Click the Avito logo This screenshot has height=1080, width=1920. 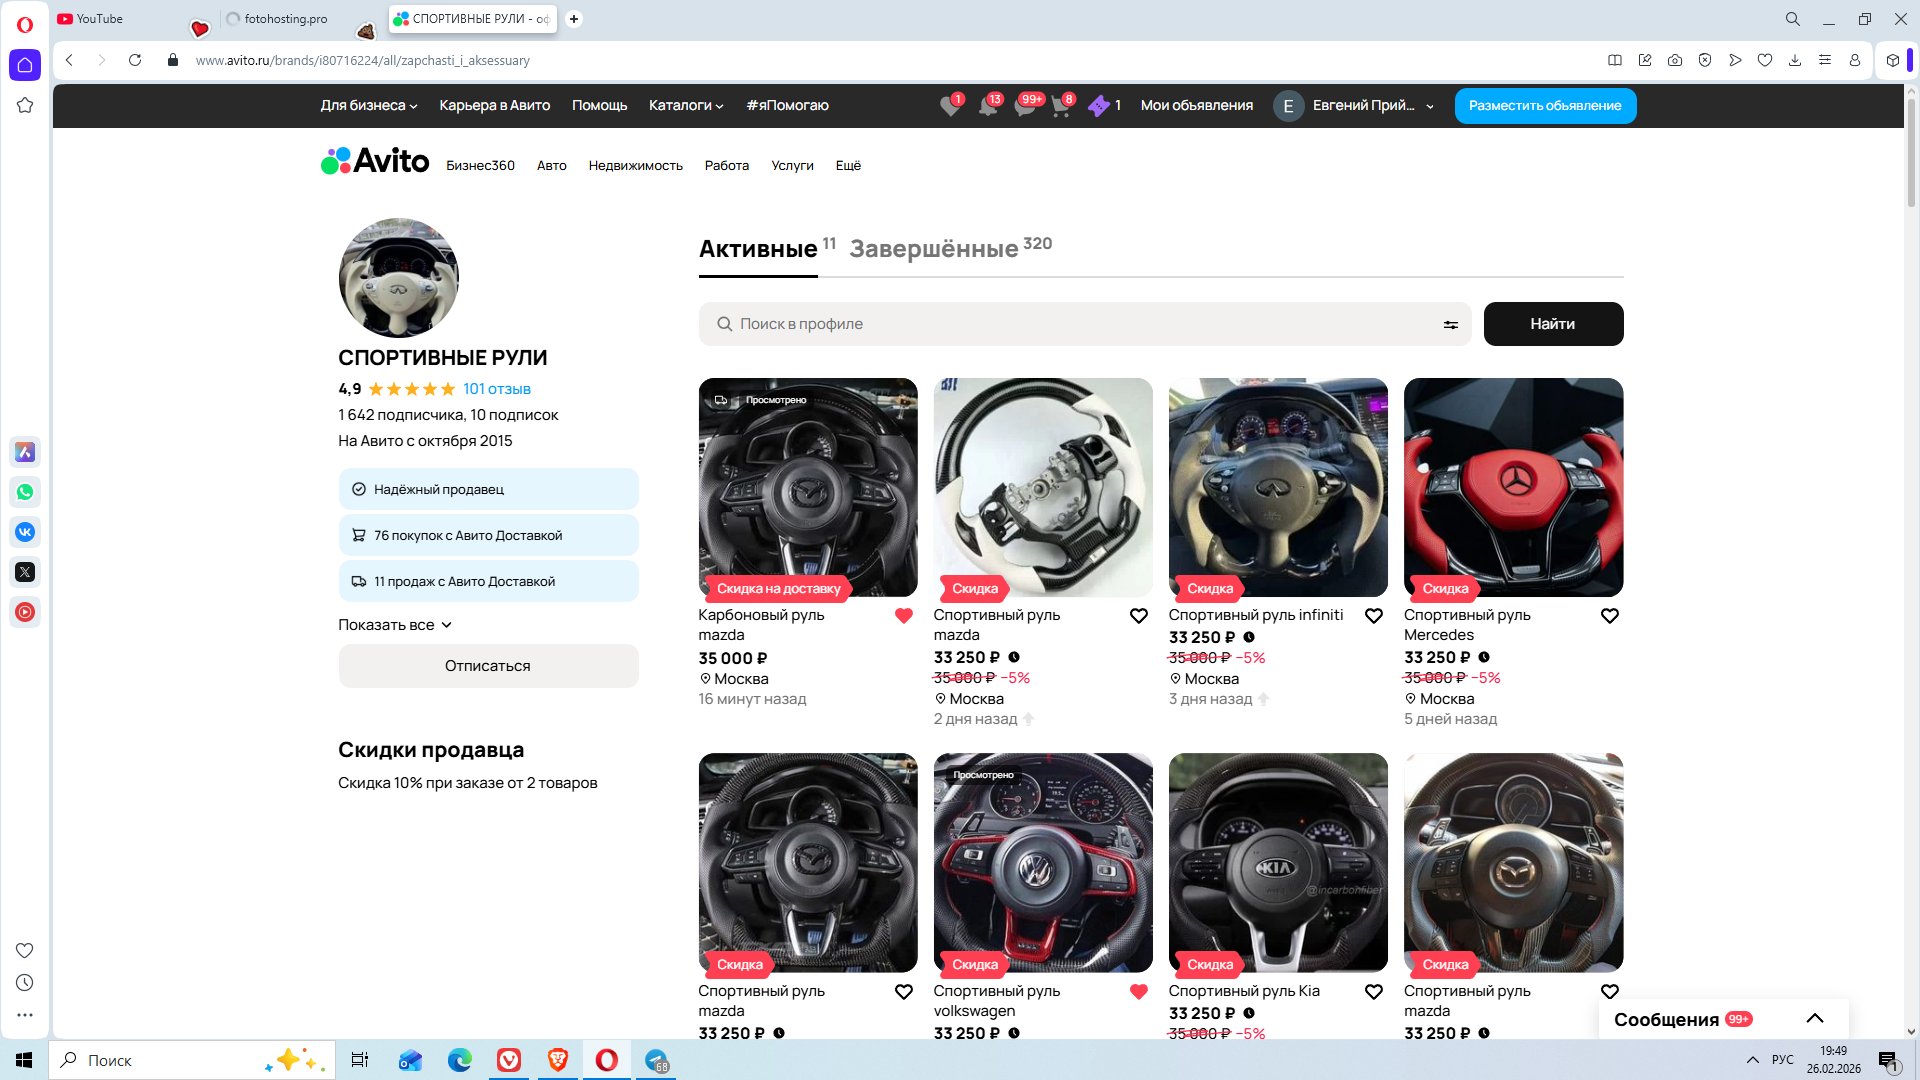[x=375, y=161]
